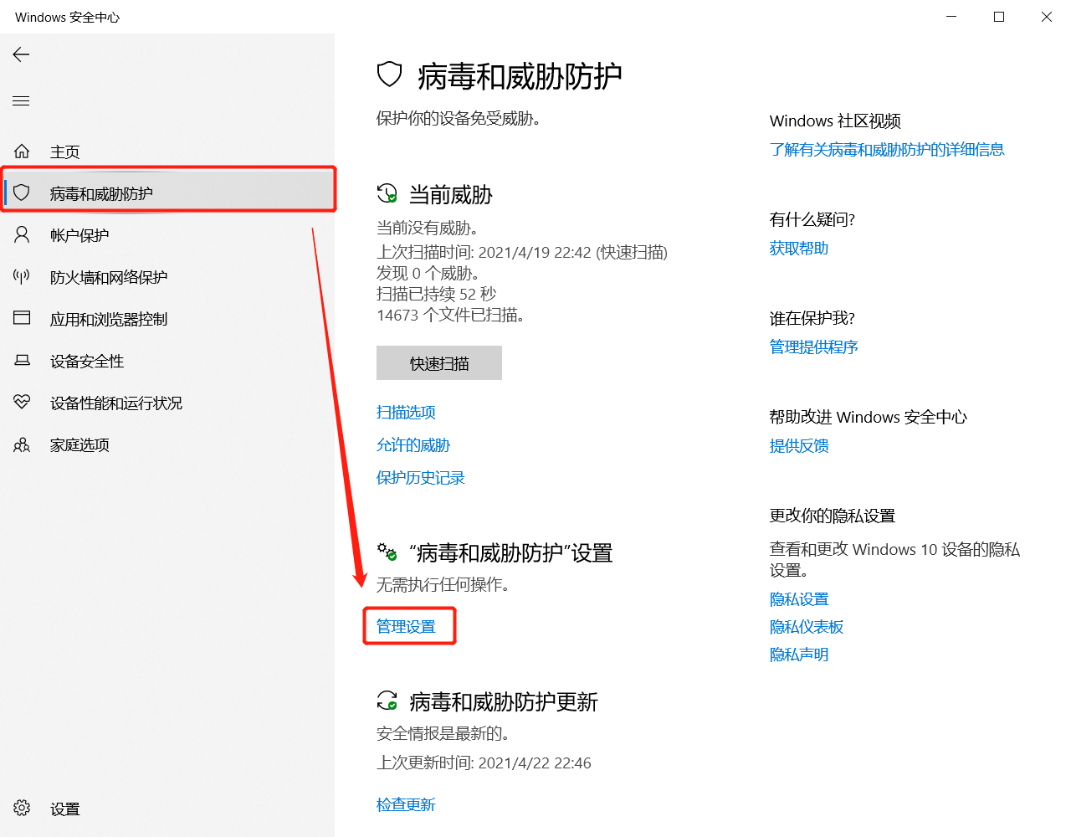1071x837 pixels.
Task: Open the 隐私仪表板 privacy dashboard
Action: click(x=806, y=626)
